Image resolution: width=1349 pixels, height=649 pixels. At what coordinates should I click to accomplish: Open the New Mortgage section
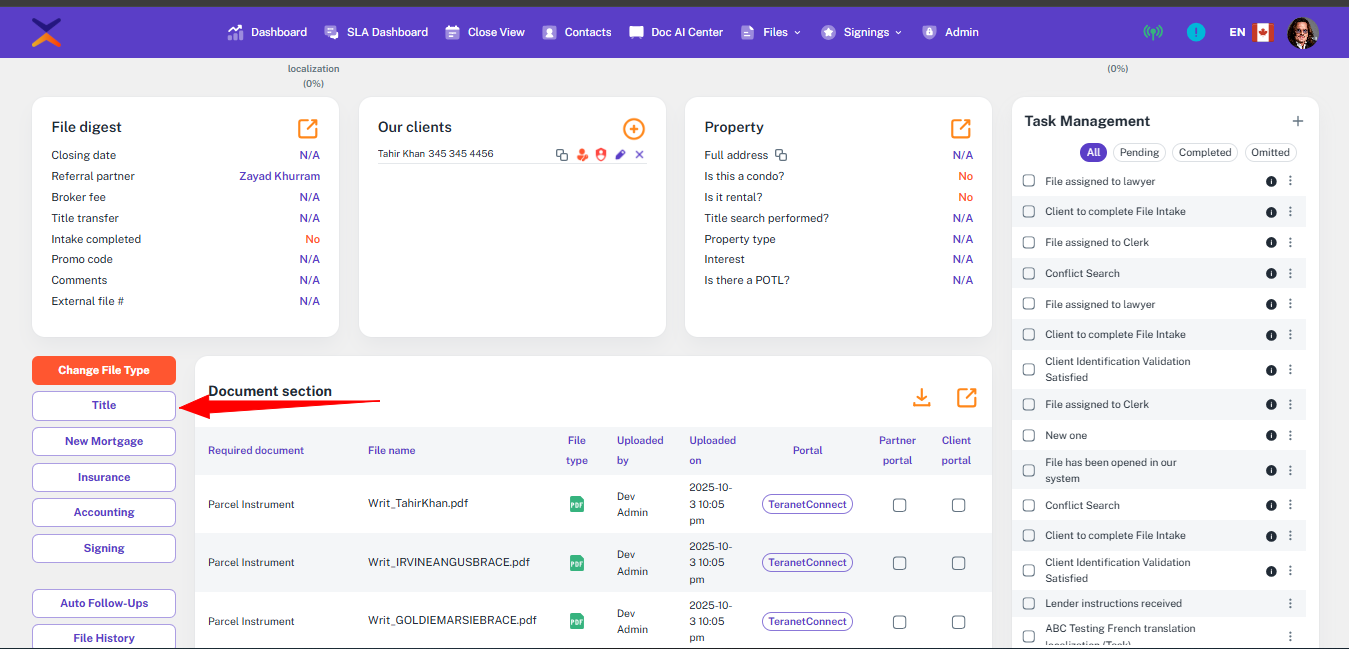point(104,441)
